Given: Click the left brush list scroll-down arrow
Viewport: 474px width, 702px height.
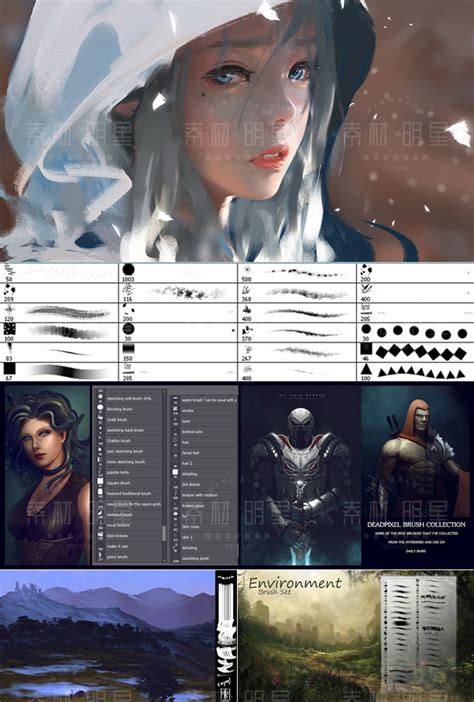Looking at the screenshot, I should (x=164, y=560).
